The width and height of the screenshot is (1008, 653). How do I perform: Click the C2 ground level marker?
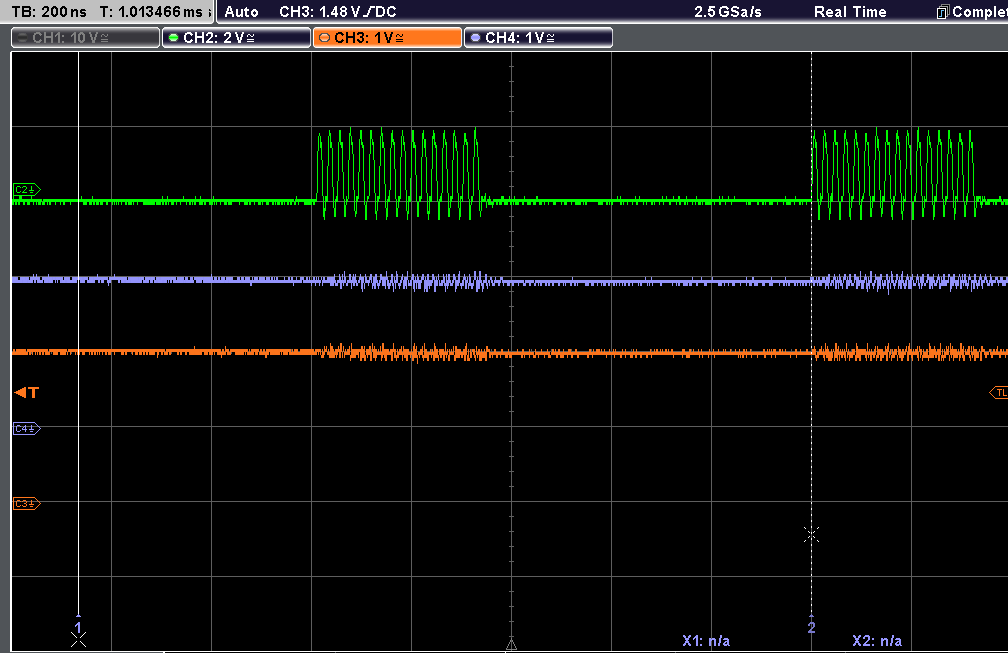26,190
